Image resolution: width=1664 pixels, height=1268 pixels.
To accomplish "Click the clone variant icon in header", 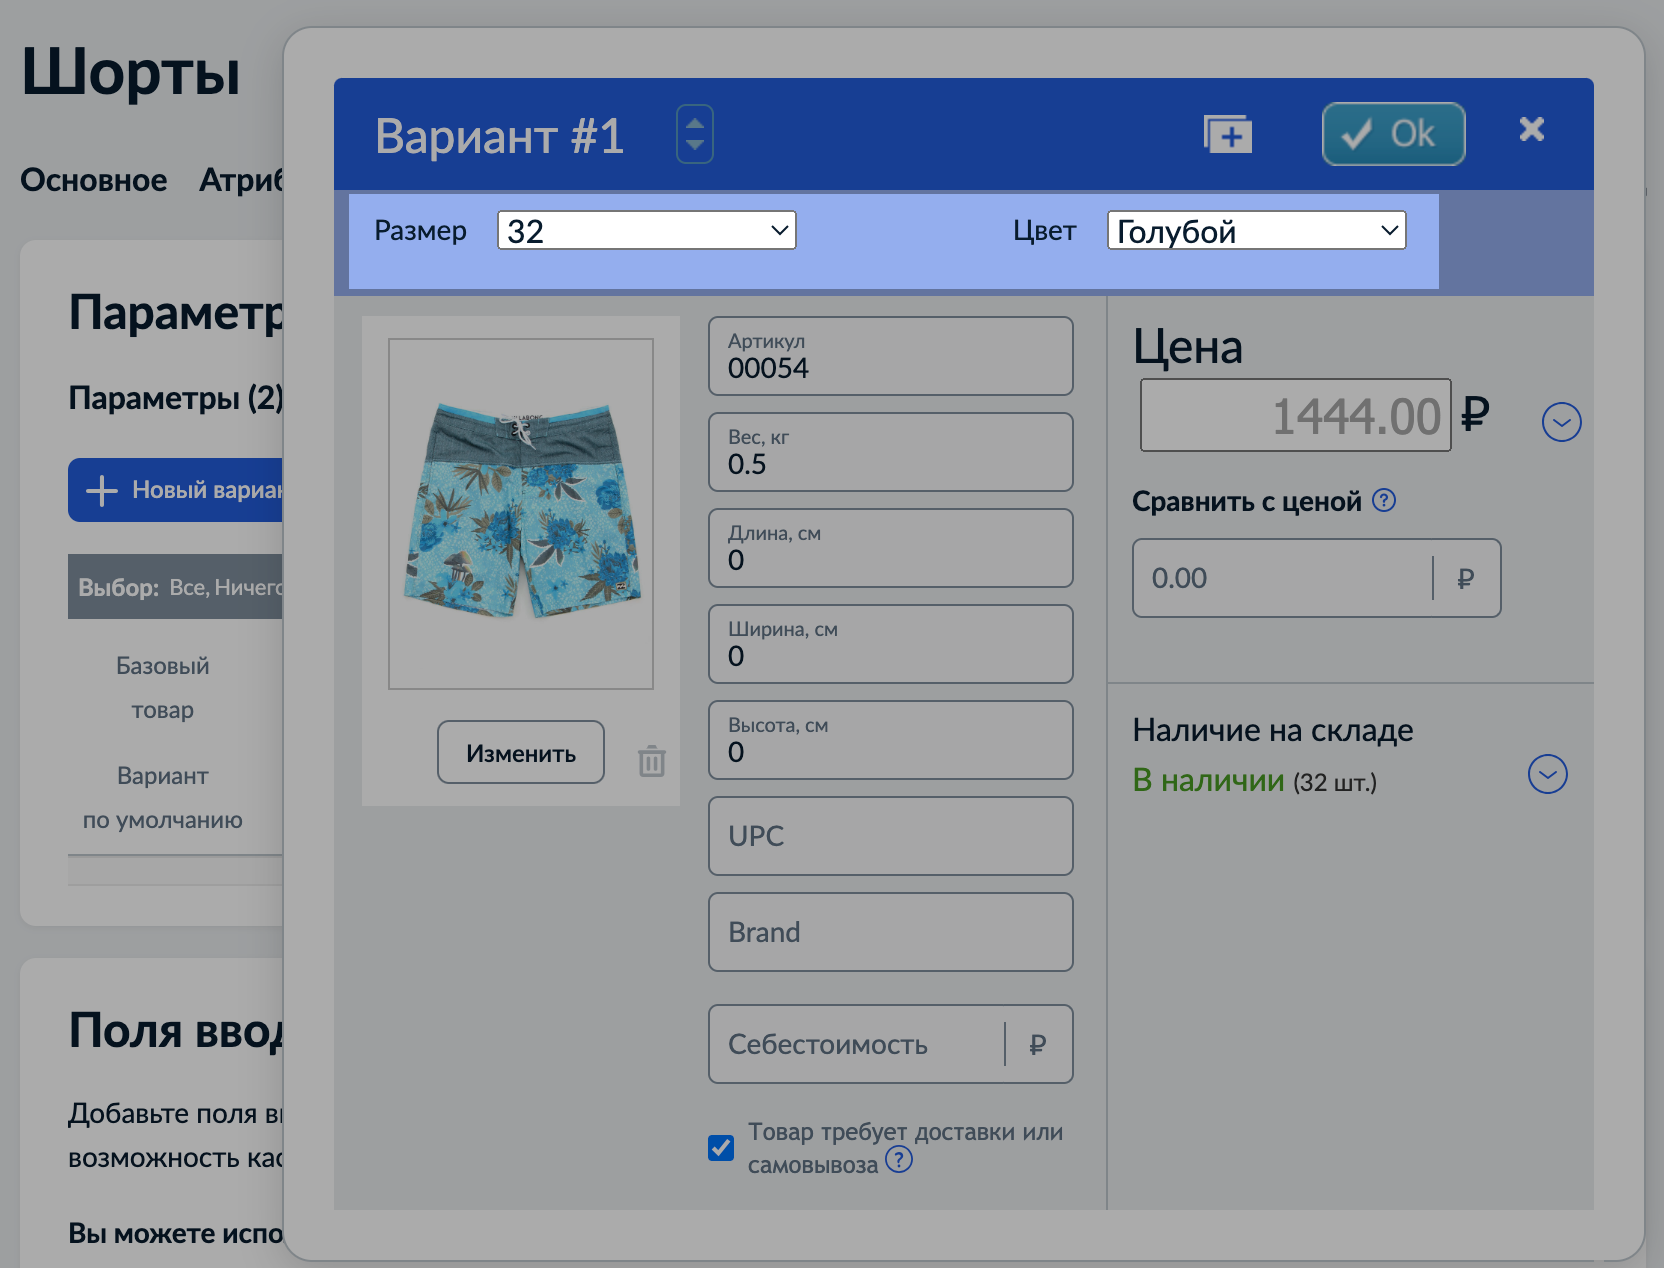I will (x=1228, y=134).
